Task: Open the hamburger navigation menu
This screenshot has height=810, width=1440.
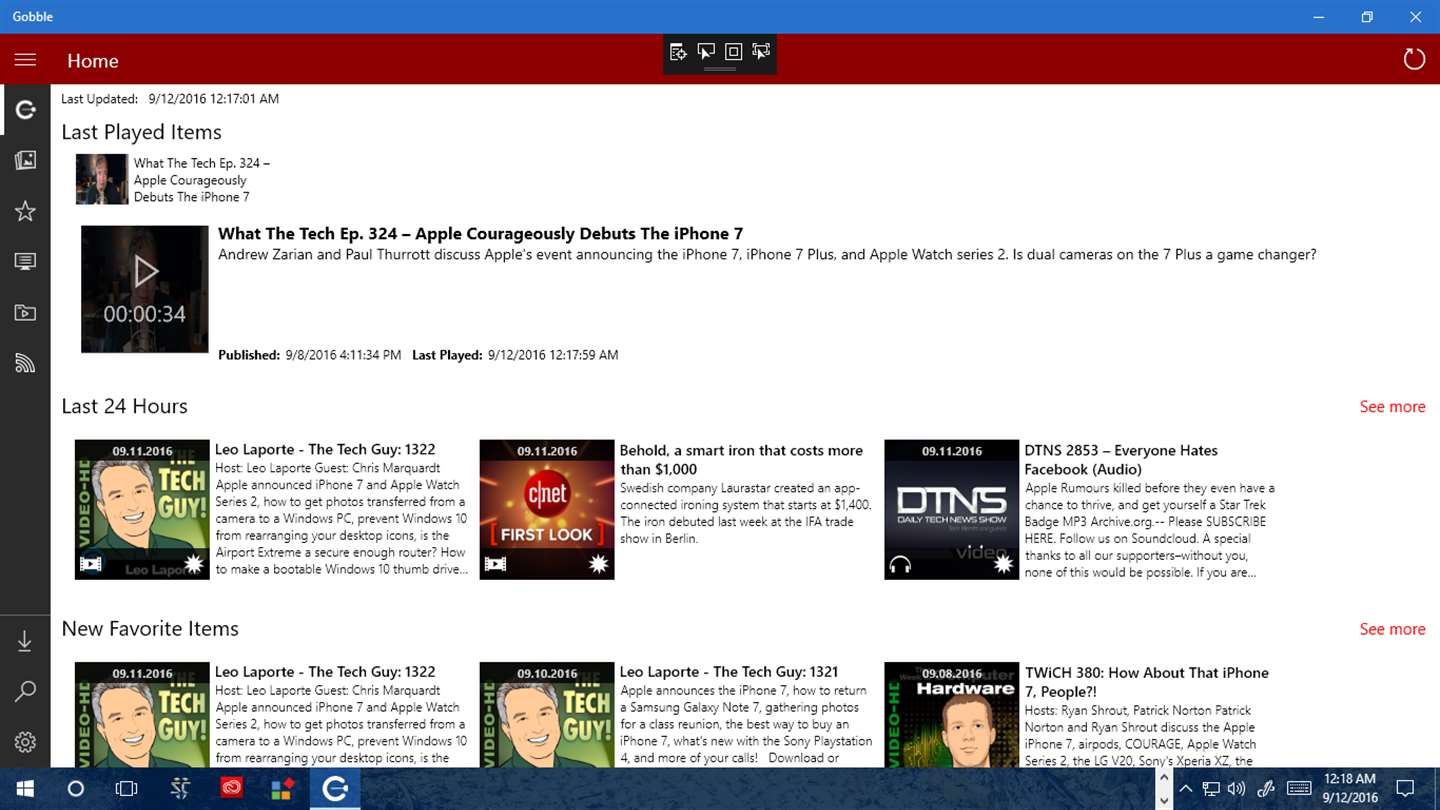Action: (25, 60)
